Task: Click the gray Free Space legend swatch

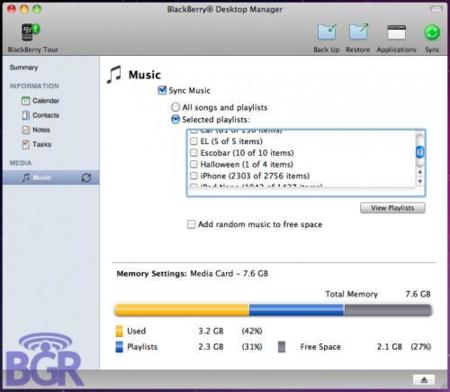Action: pos(282,347)
